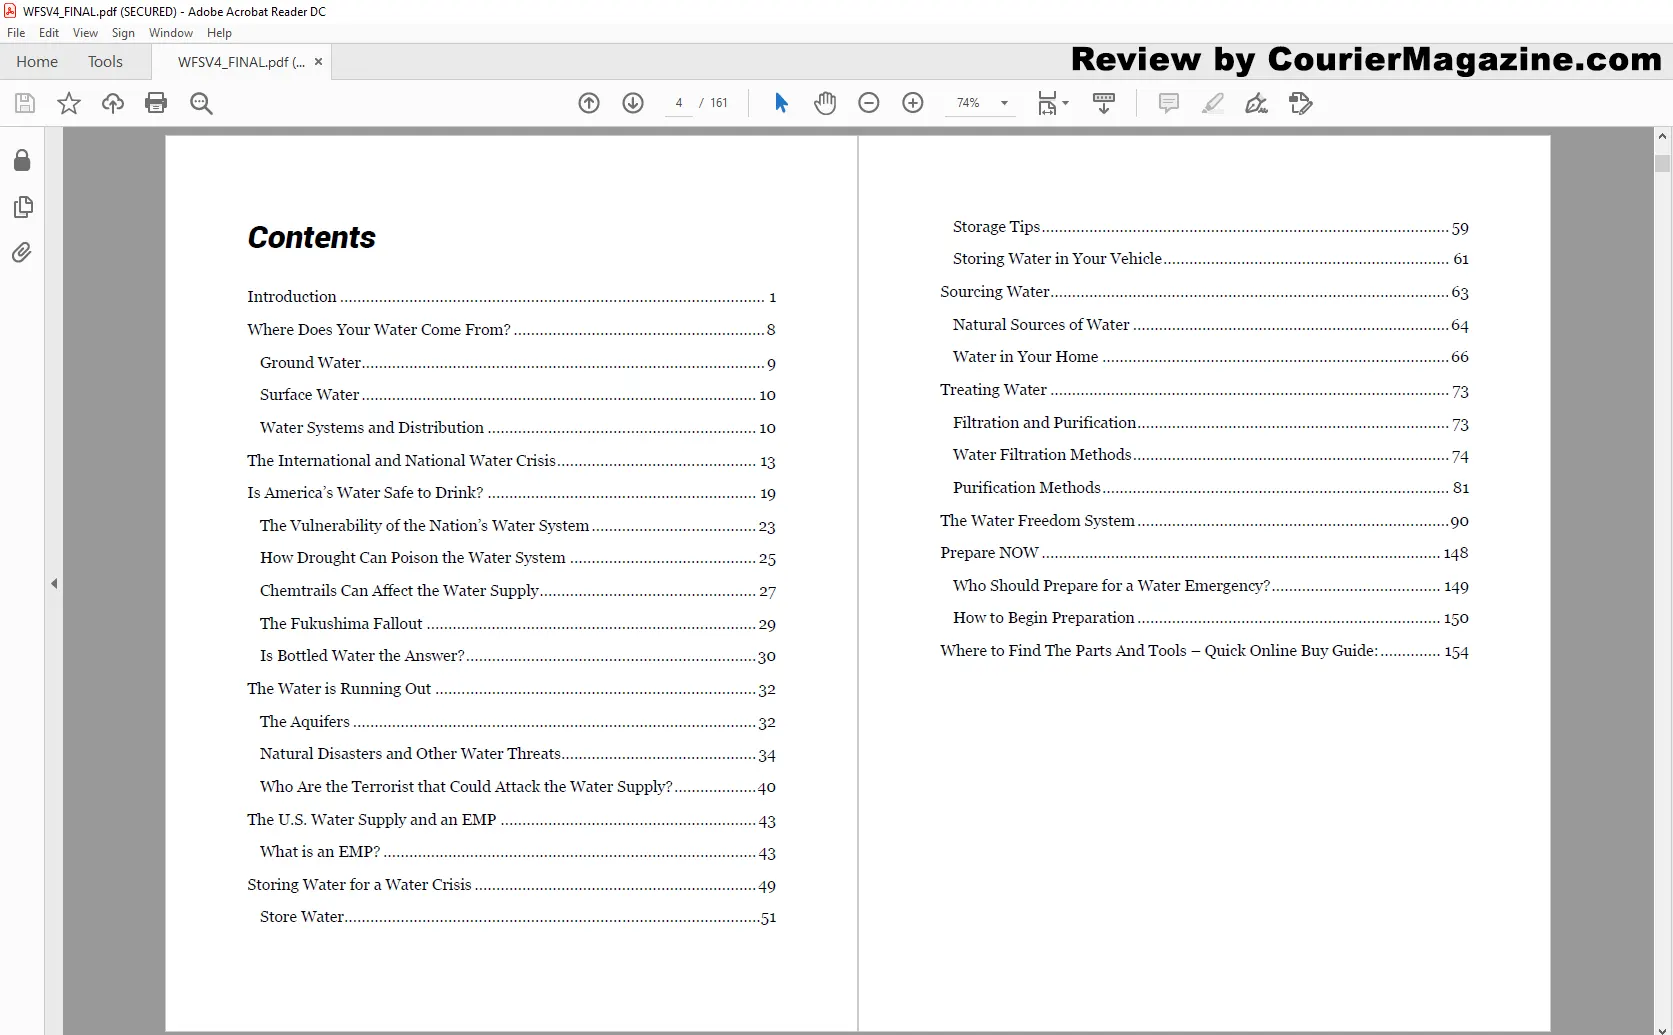Select the WFSV4_FINAL.pdf document tab
Viewport: 1673px width, 1035px height.
pos(241,62)
